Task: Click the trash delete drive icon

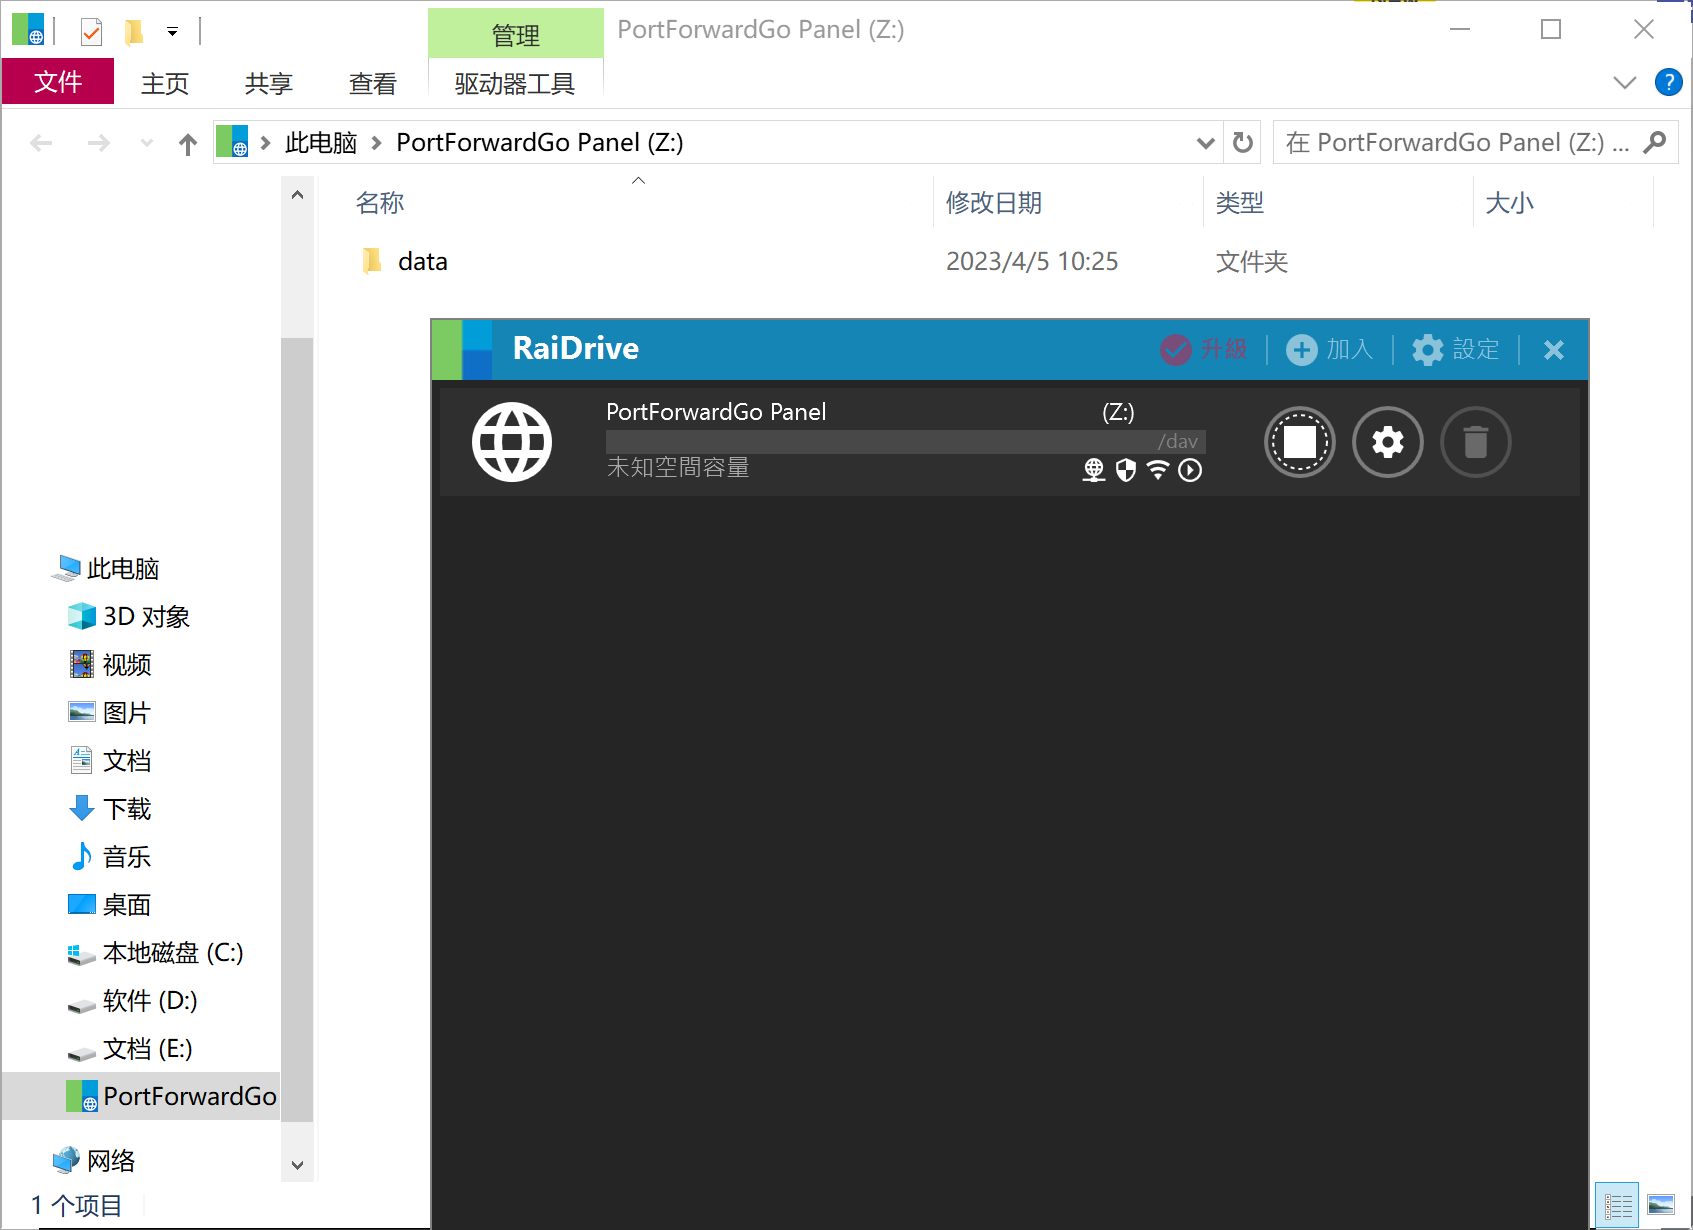Action: click(1475, 442)
